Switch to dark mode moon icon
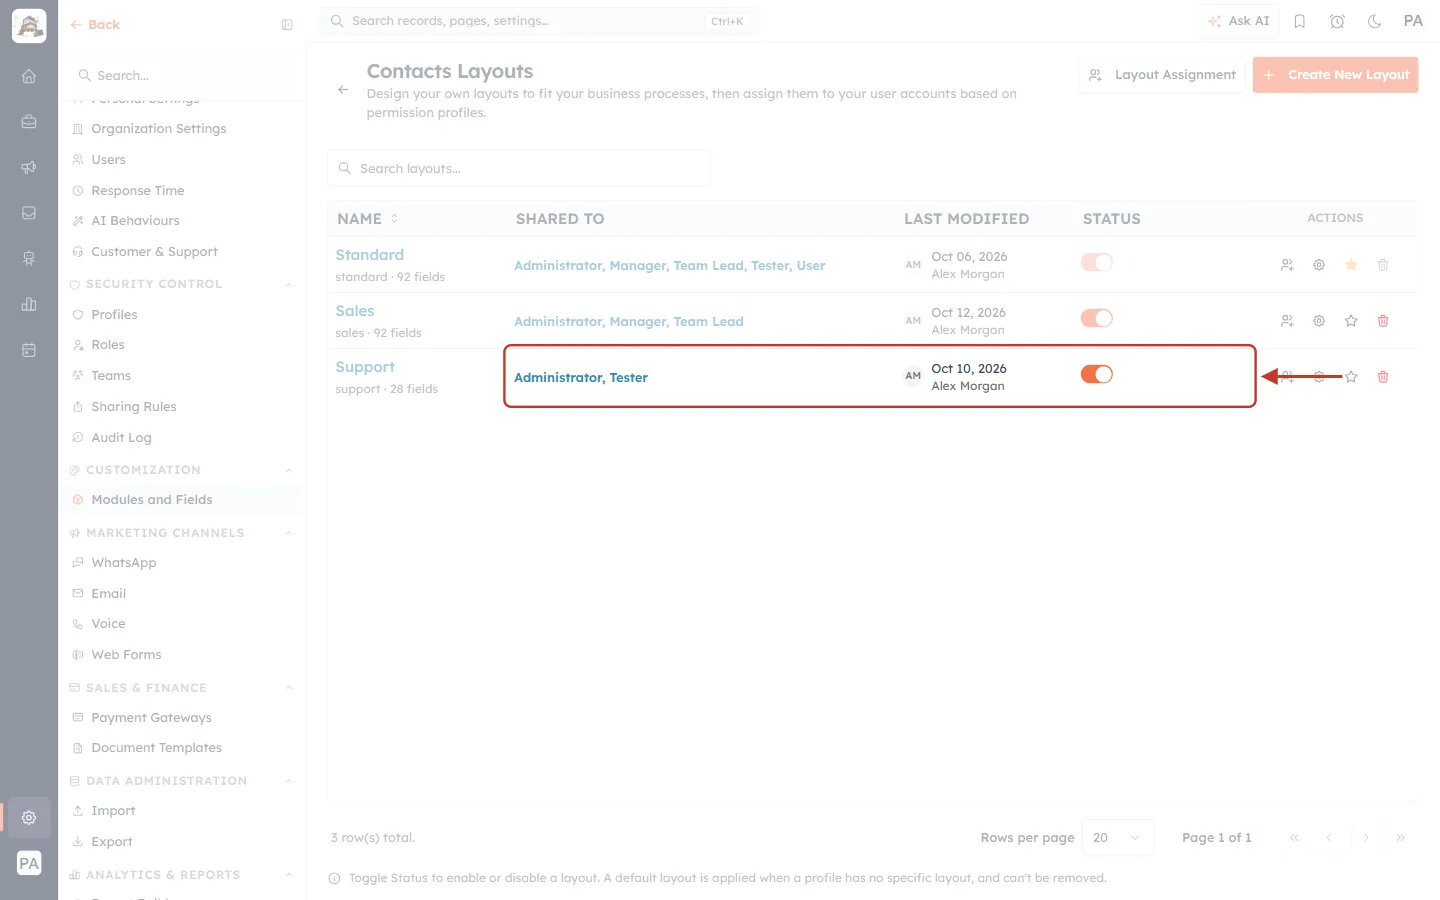 pos(1375,21)
